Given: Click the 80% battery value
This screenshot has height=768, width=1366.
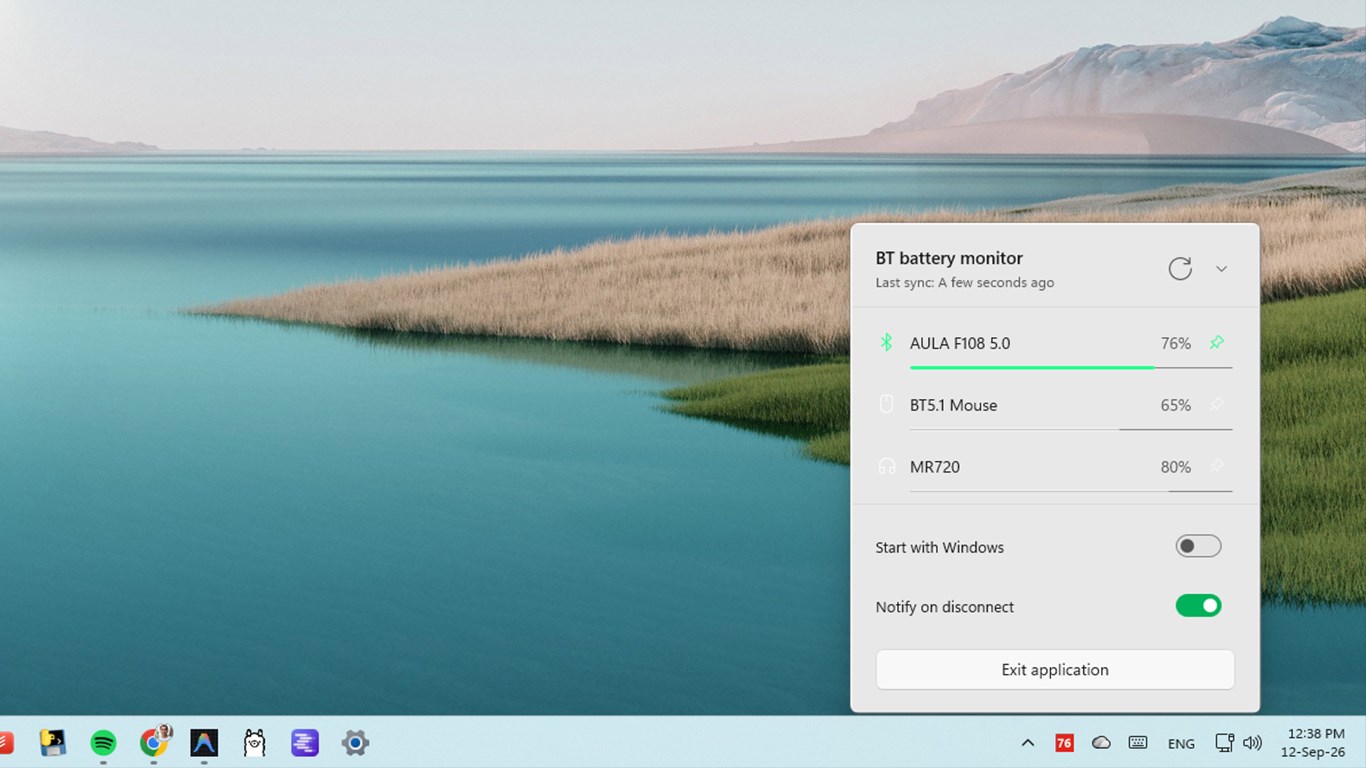Looking at the screenshot, I should (x=1175, y=467).
